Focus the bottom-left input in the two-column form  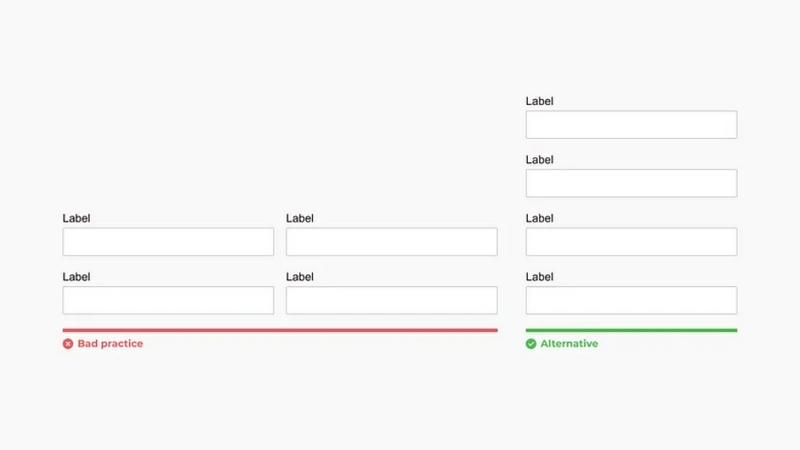point(168,300)
